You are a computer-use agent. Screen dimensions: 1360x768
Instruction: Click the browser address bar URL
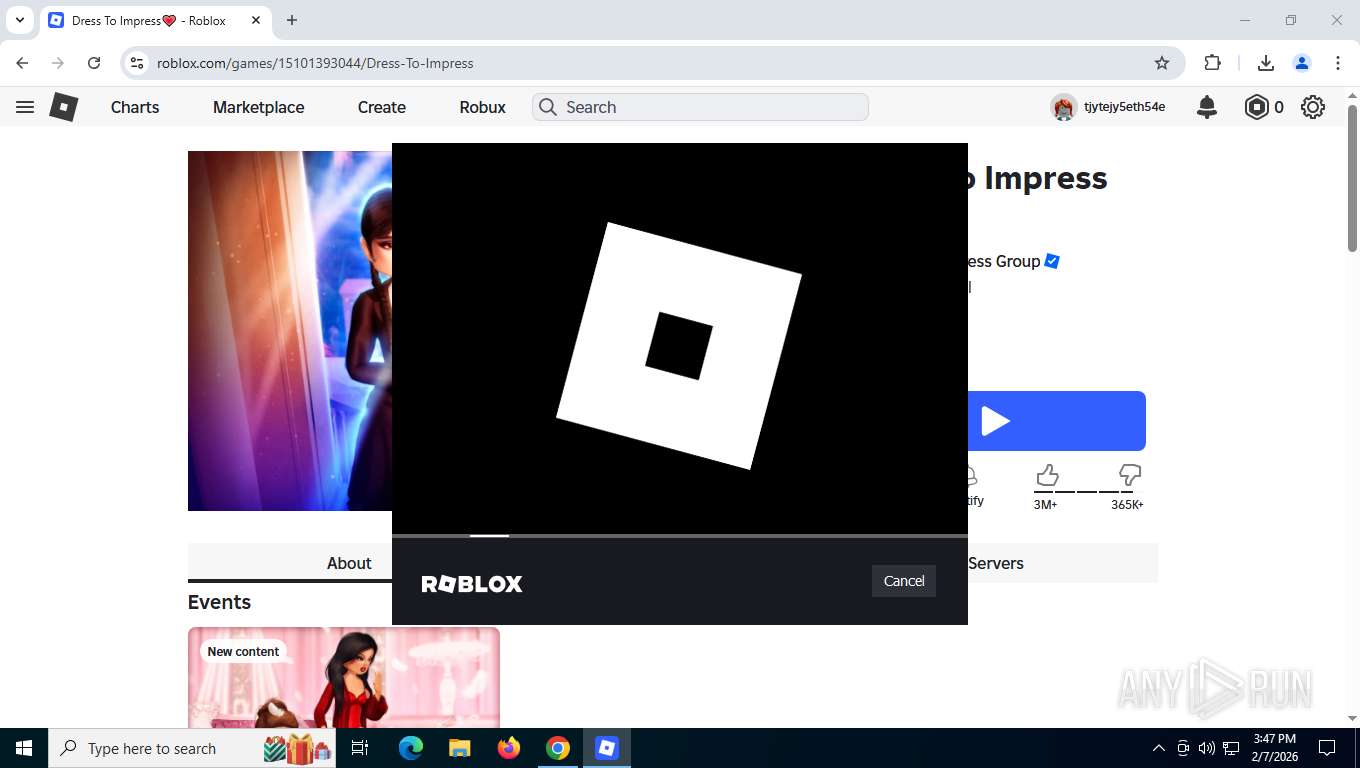315,63
